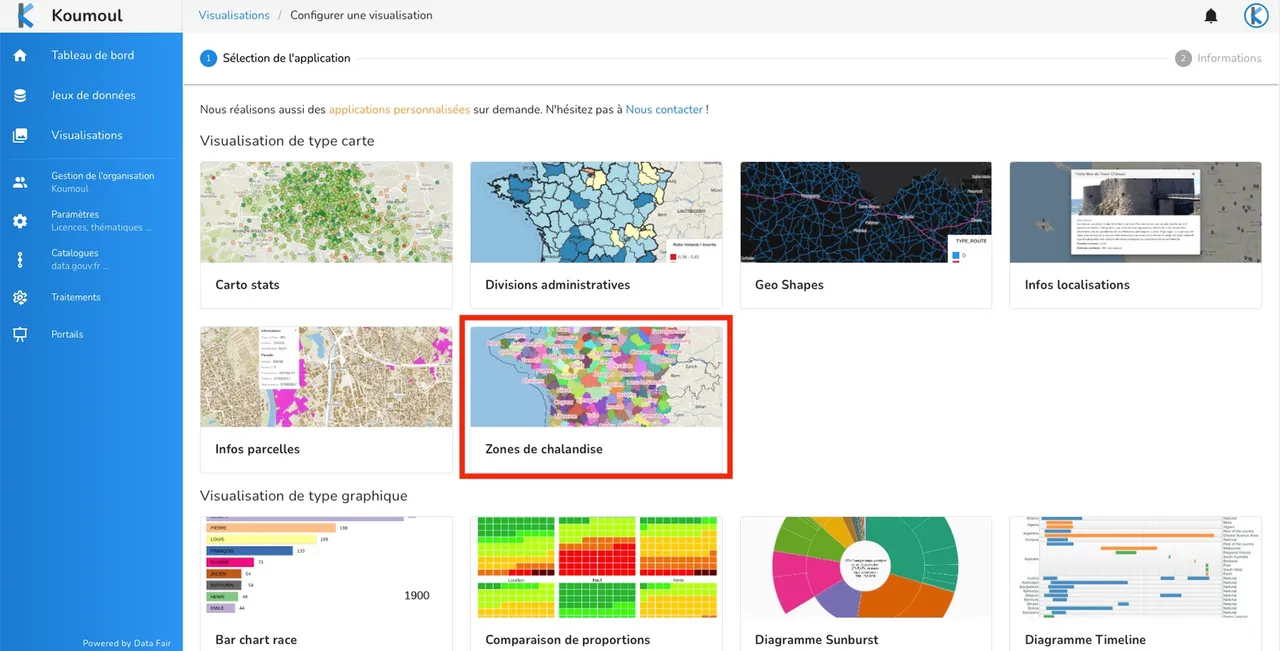Screen dimensions: 1280x651
Task: Open Tableau de bord menu item
Action: point(91,56)
